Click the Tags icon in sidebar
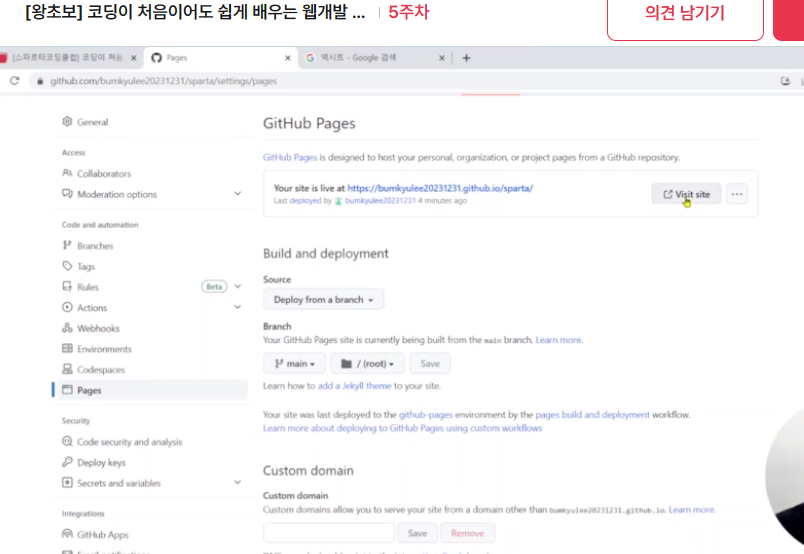This screenshot has height=554, width=804. (x=67, y=266)
